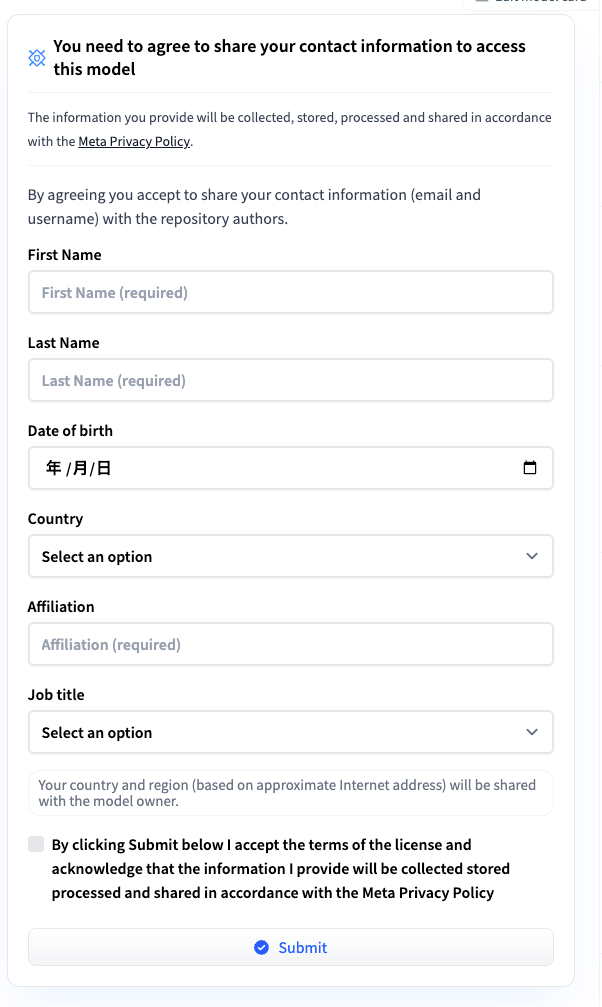Screen dimensions: 602x1007
Task: Click into the Affiliation text field
Action: click(290, 645)
